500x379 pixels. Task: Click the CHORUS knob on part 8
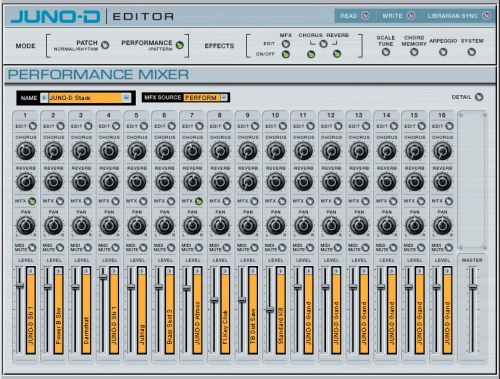pyautogui.click(x=220, y=151)
